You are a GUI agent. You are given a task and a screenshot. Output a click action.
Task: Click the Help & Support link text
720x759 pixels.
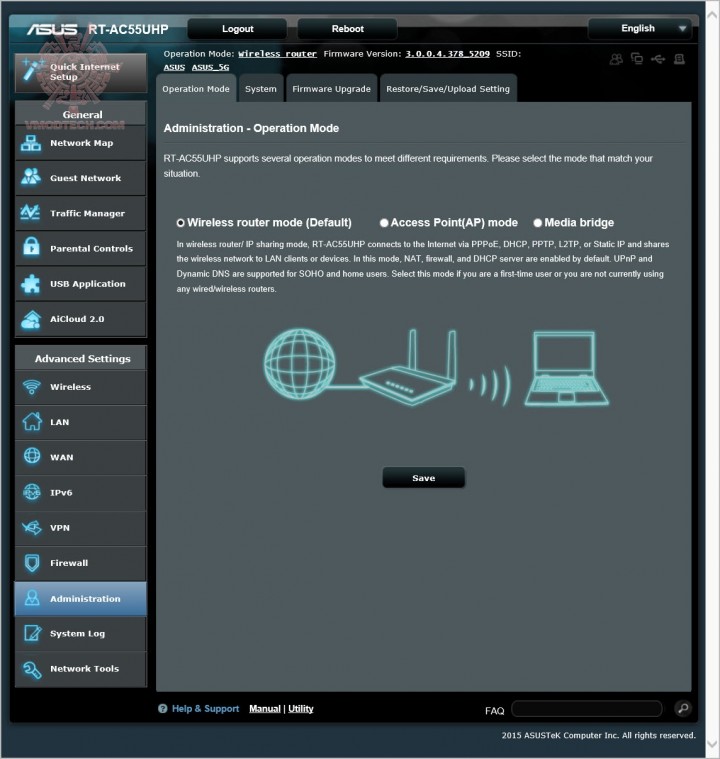[x=205, y=709]
